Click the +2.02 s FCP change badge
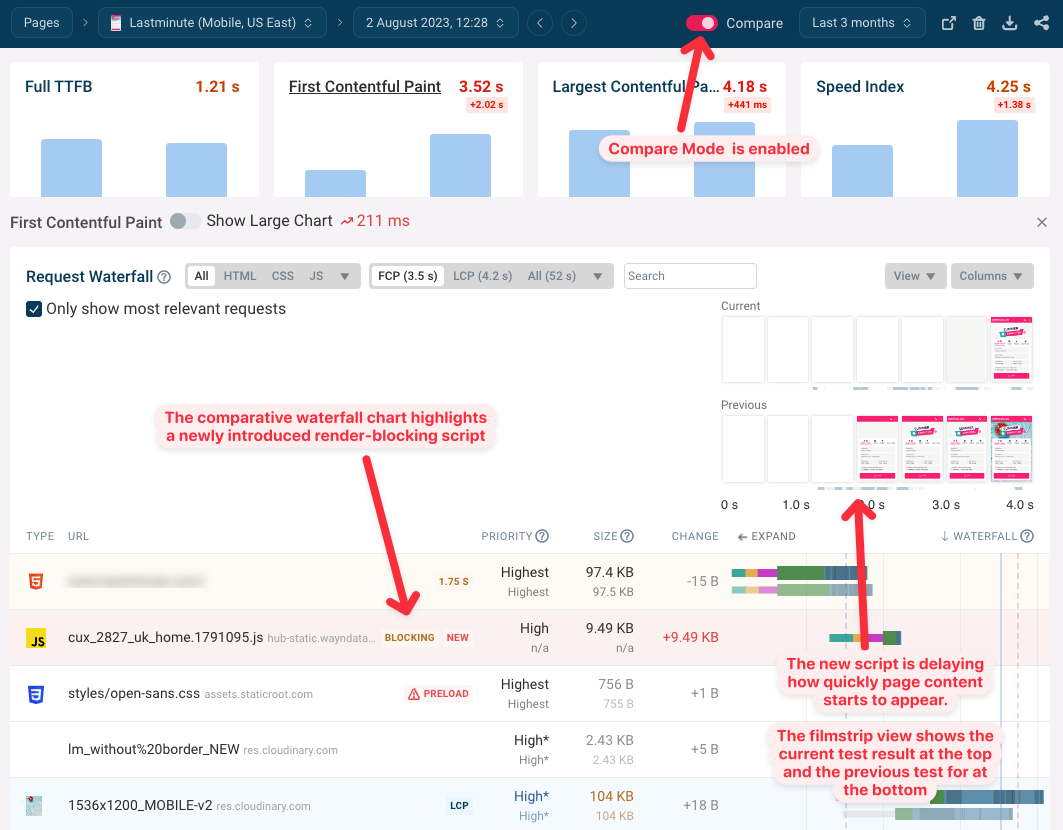Image resolution: width=1063 pixels, height=830 pixels. coord(487,105)
